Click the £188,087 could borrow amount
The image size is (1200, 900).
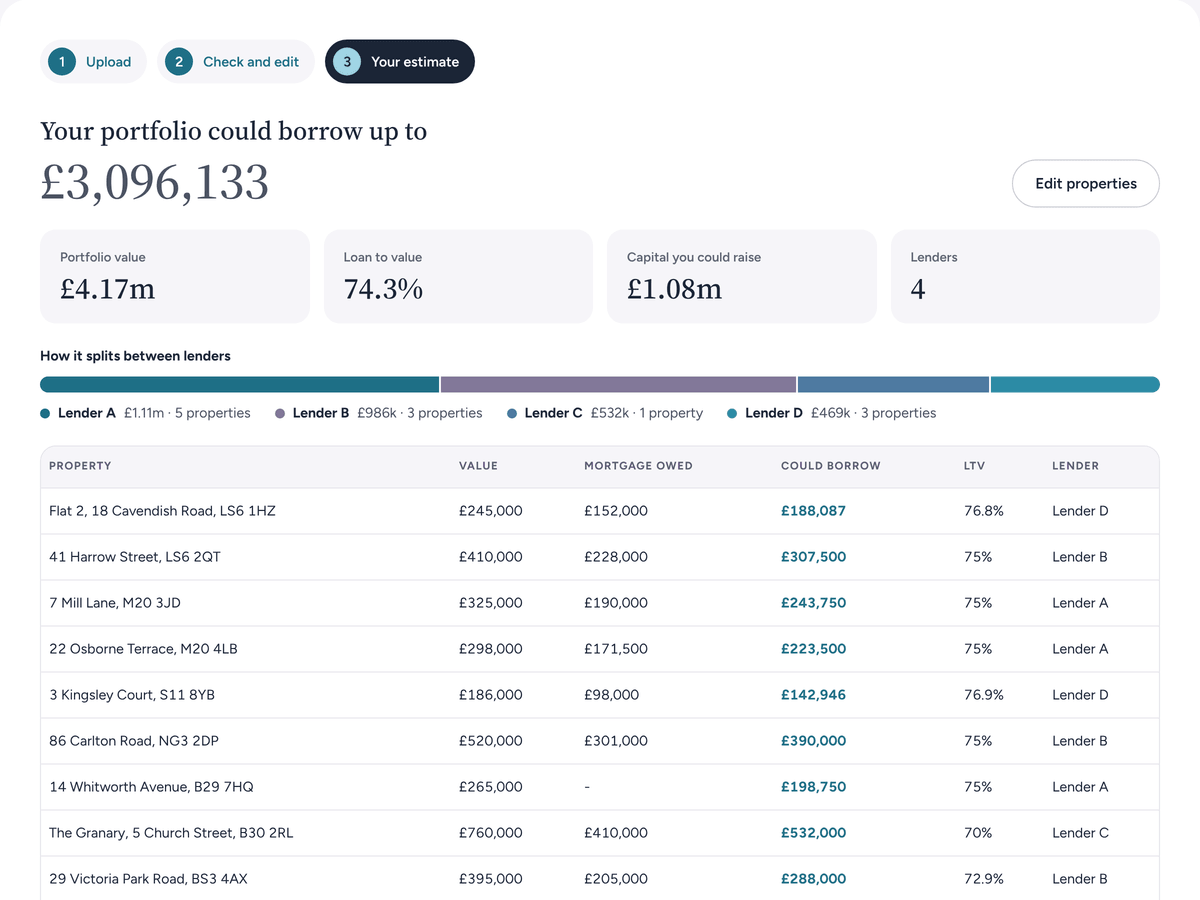(813, 511)
